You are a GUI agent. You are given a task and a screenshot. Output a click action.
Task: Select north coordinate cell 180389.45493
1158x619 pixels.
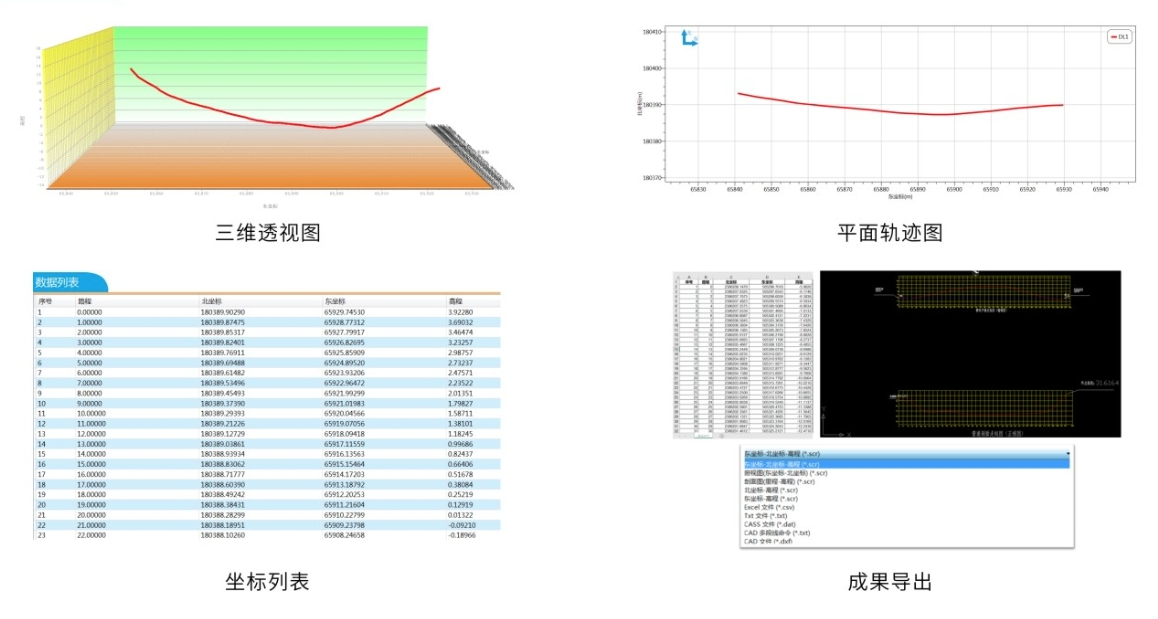coord(222,394)
